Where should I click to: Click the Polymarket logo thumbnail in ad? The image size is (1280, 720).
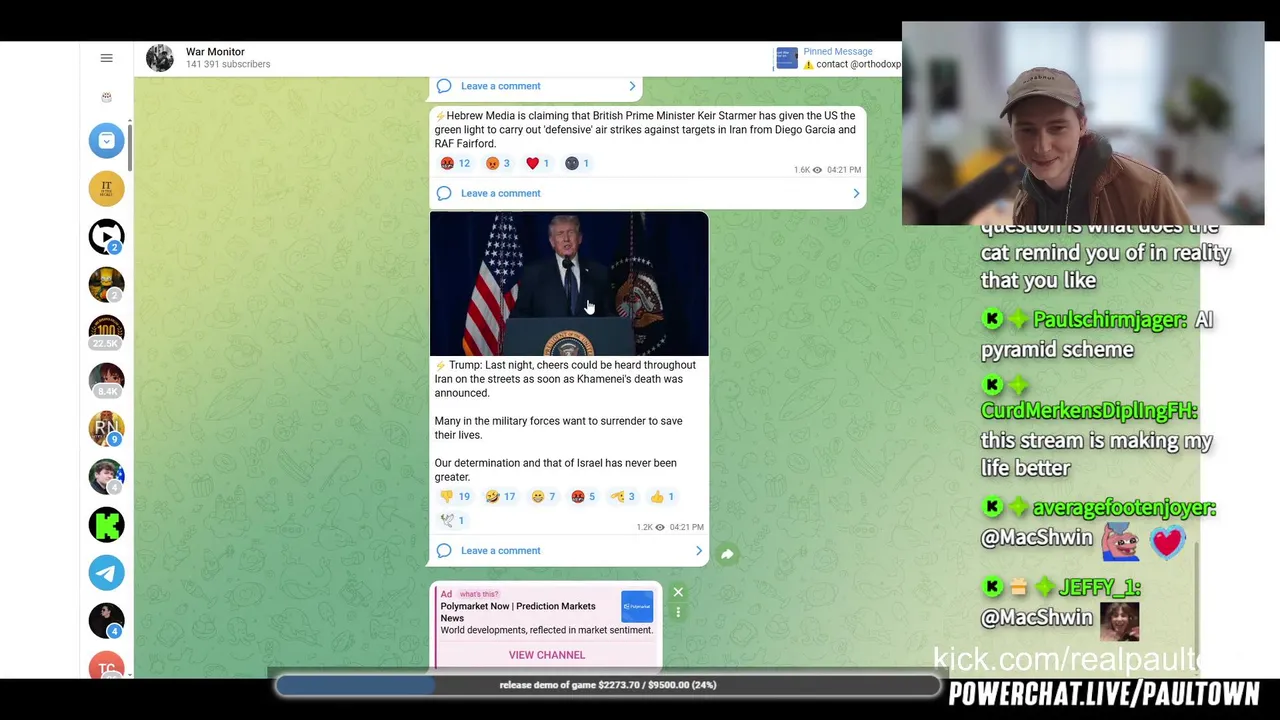637,606
